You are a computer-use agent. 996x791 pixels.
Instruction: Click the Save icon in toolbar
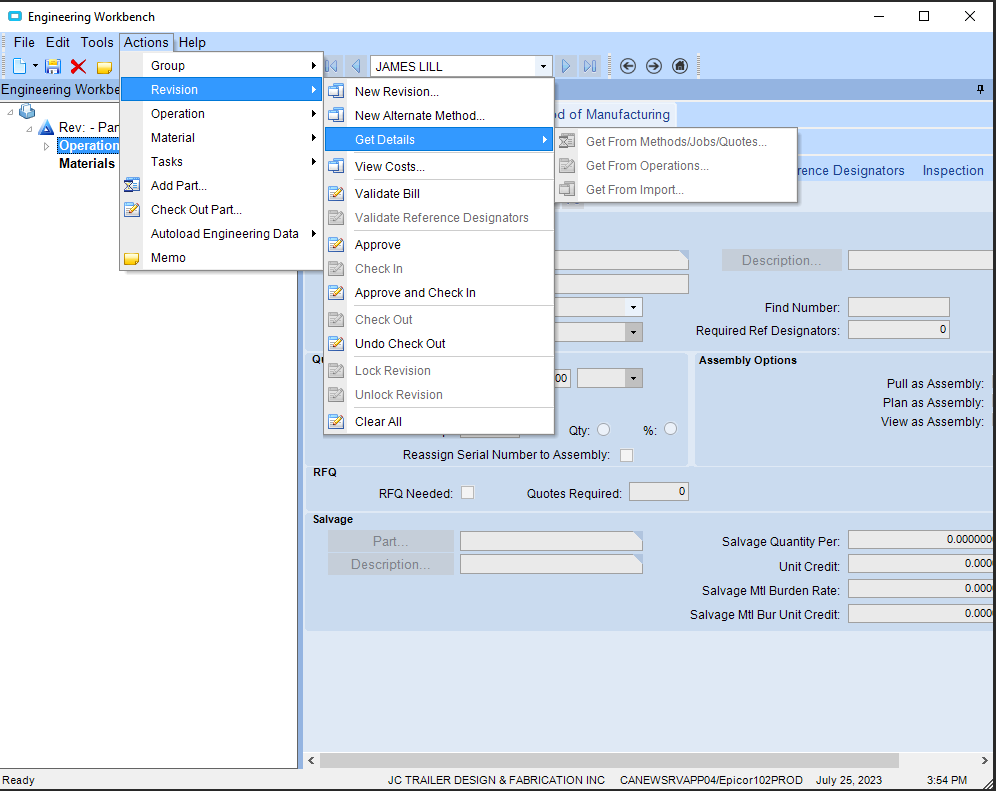coord(53,66)
